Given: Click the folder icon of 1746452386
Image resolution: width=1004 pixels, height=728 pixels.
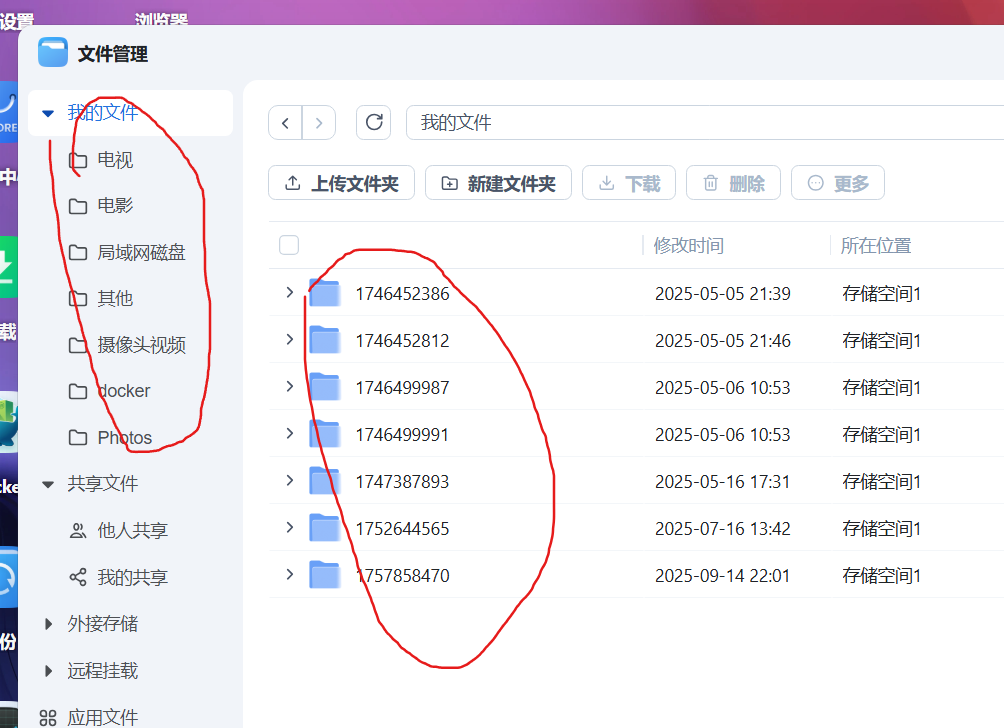Looking at the screenshot, I should pyautogui.click(x=325, y=293).
